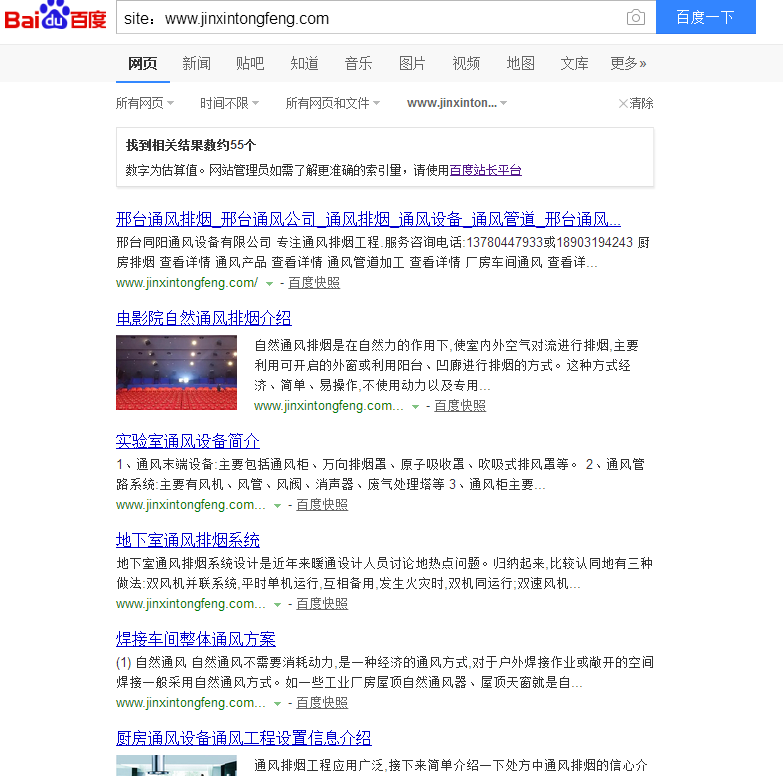Open 百度快照 for 实验室通风设备简介 result

[322, 505]
